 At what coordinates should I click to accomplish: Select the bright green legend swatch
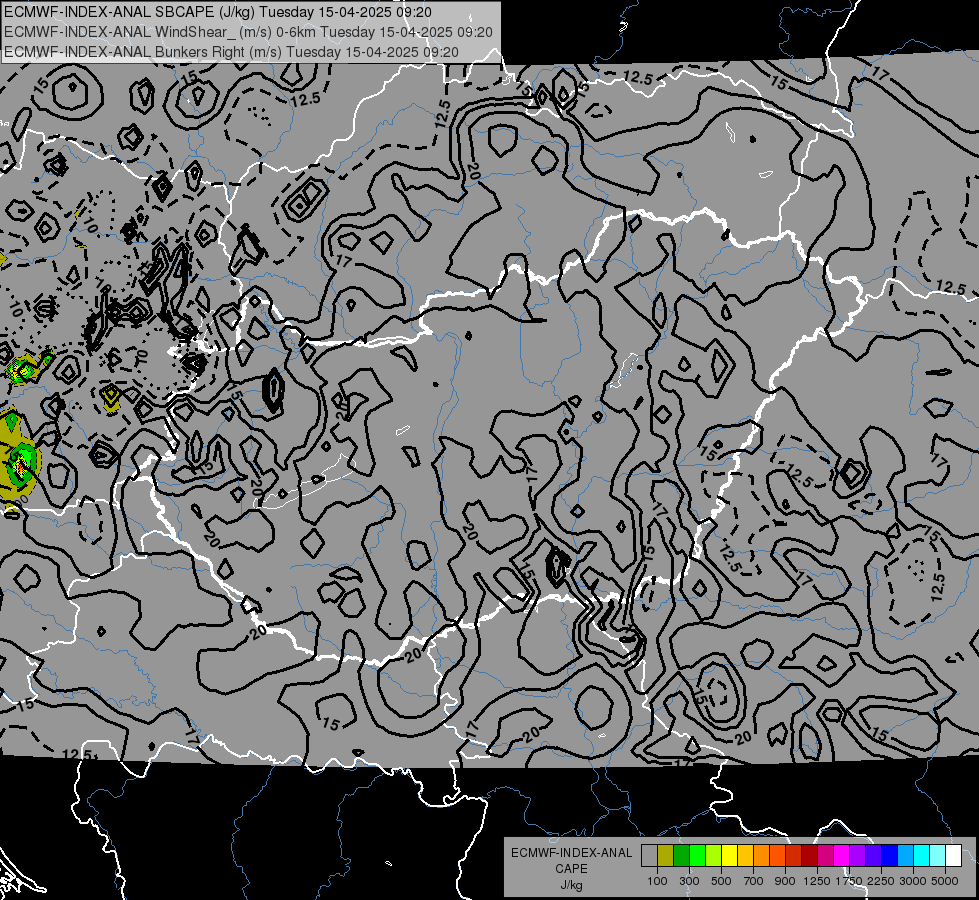(x=697, y=855)
